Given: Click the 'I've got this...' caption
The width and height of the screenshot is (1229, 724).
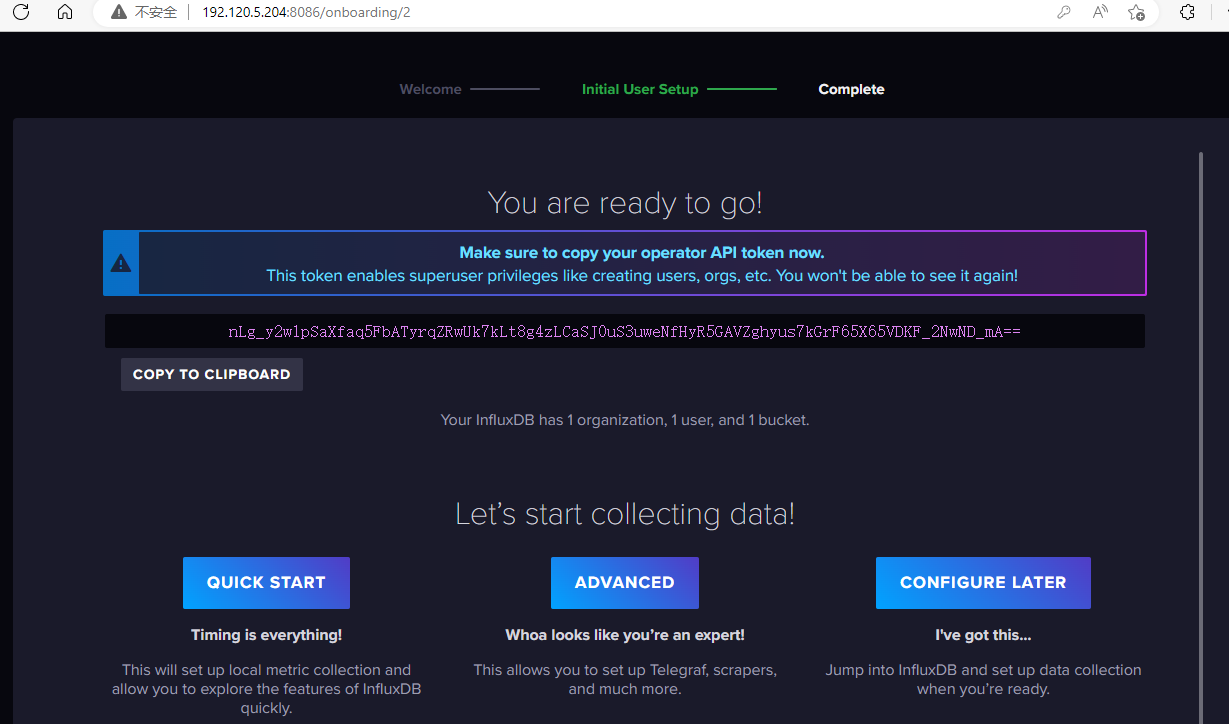Looking at the screenshot, I should pyautogui.click(x=983, y=635).
